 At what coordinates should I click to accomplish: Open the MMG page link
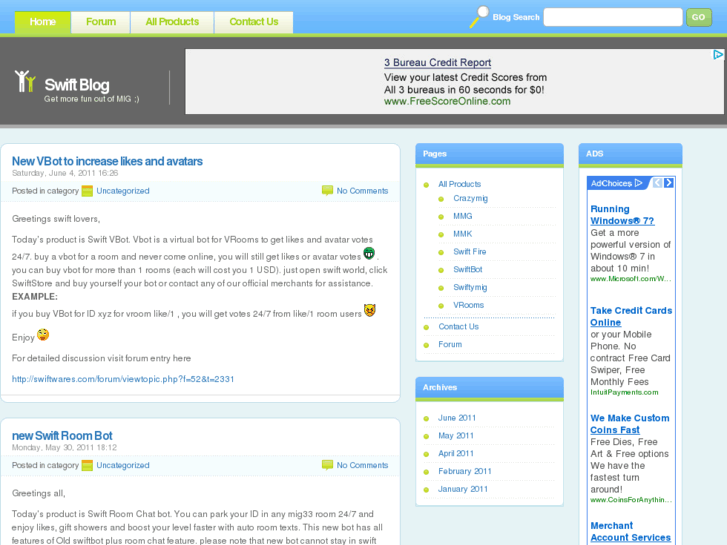463,216
